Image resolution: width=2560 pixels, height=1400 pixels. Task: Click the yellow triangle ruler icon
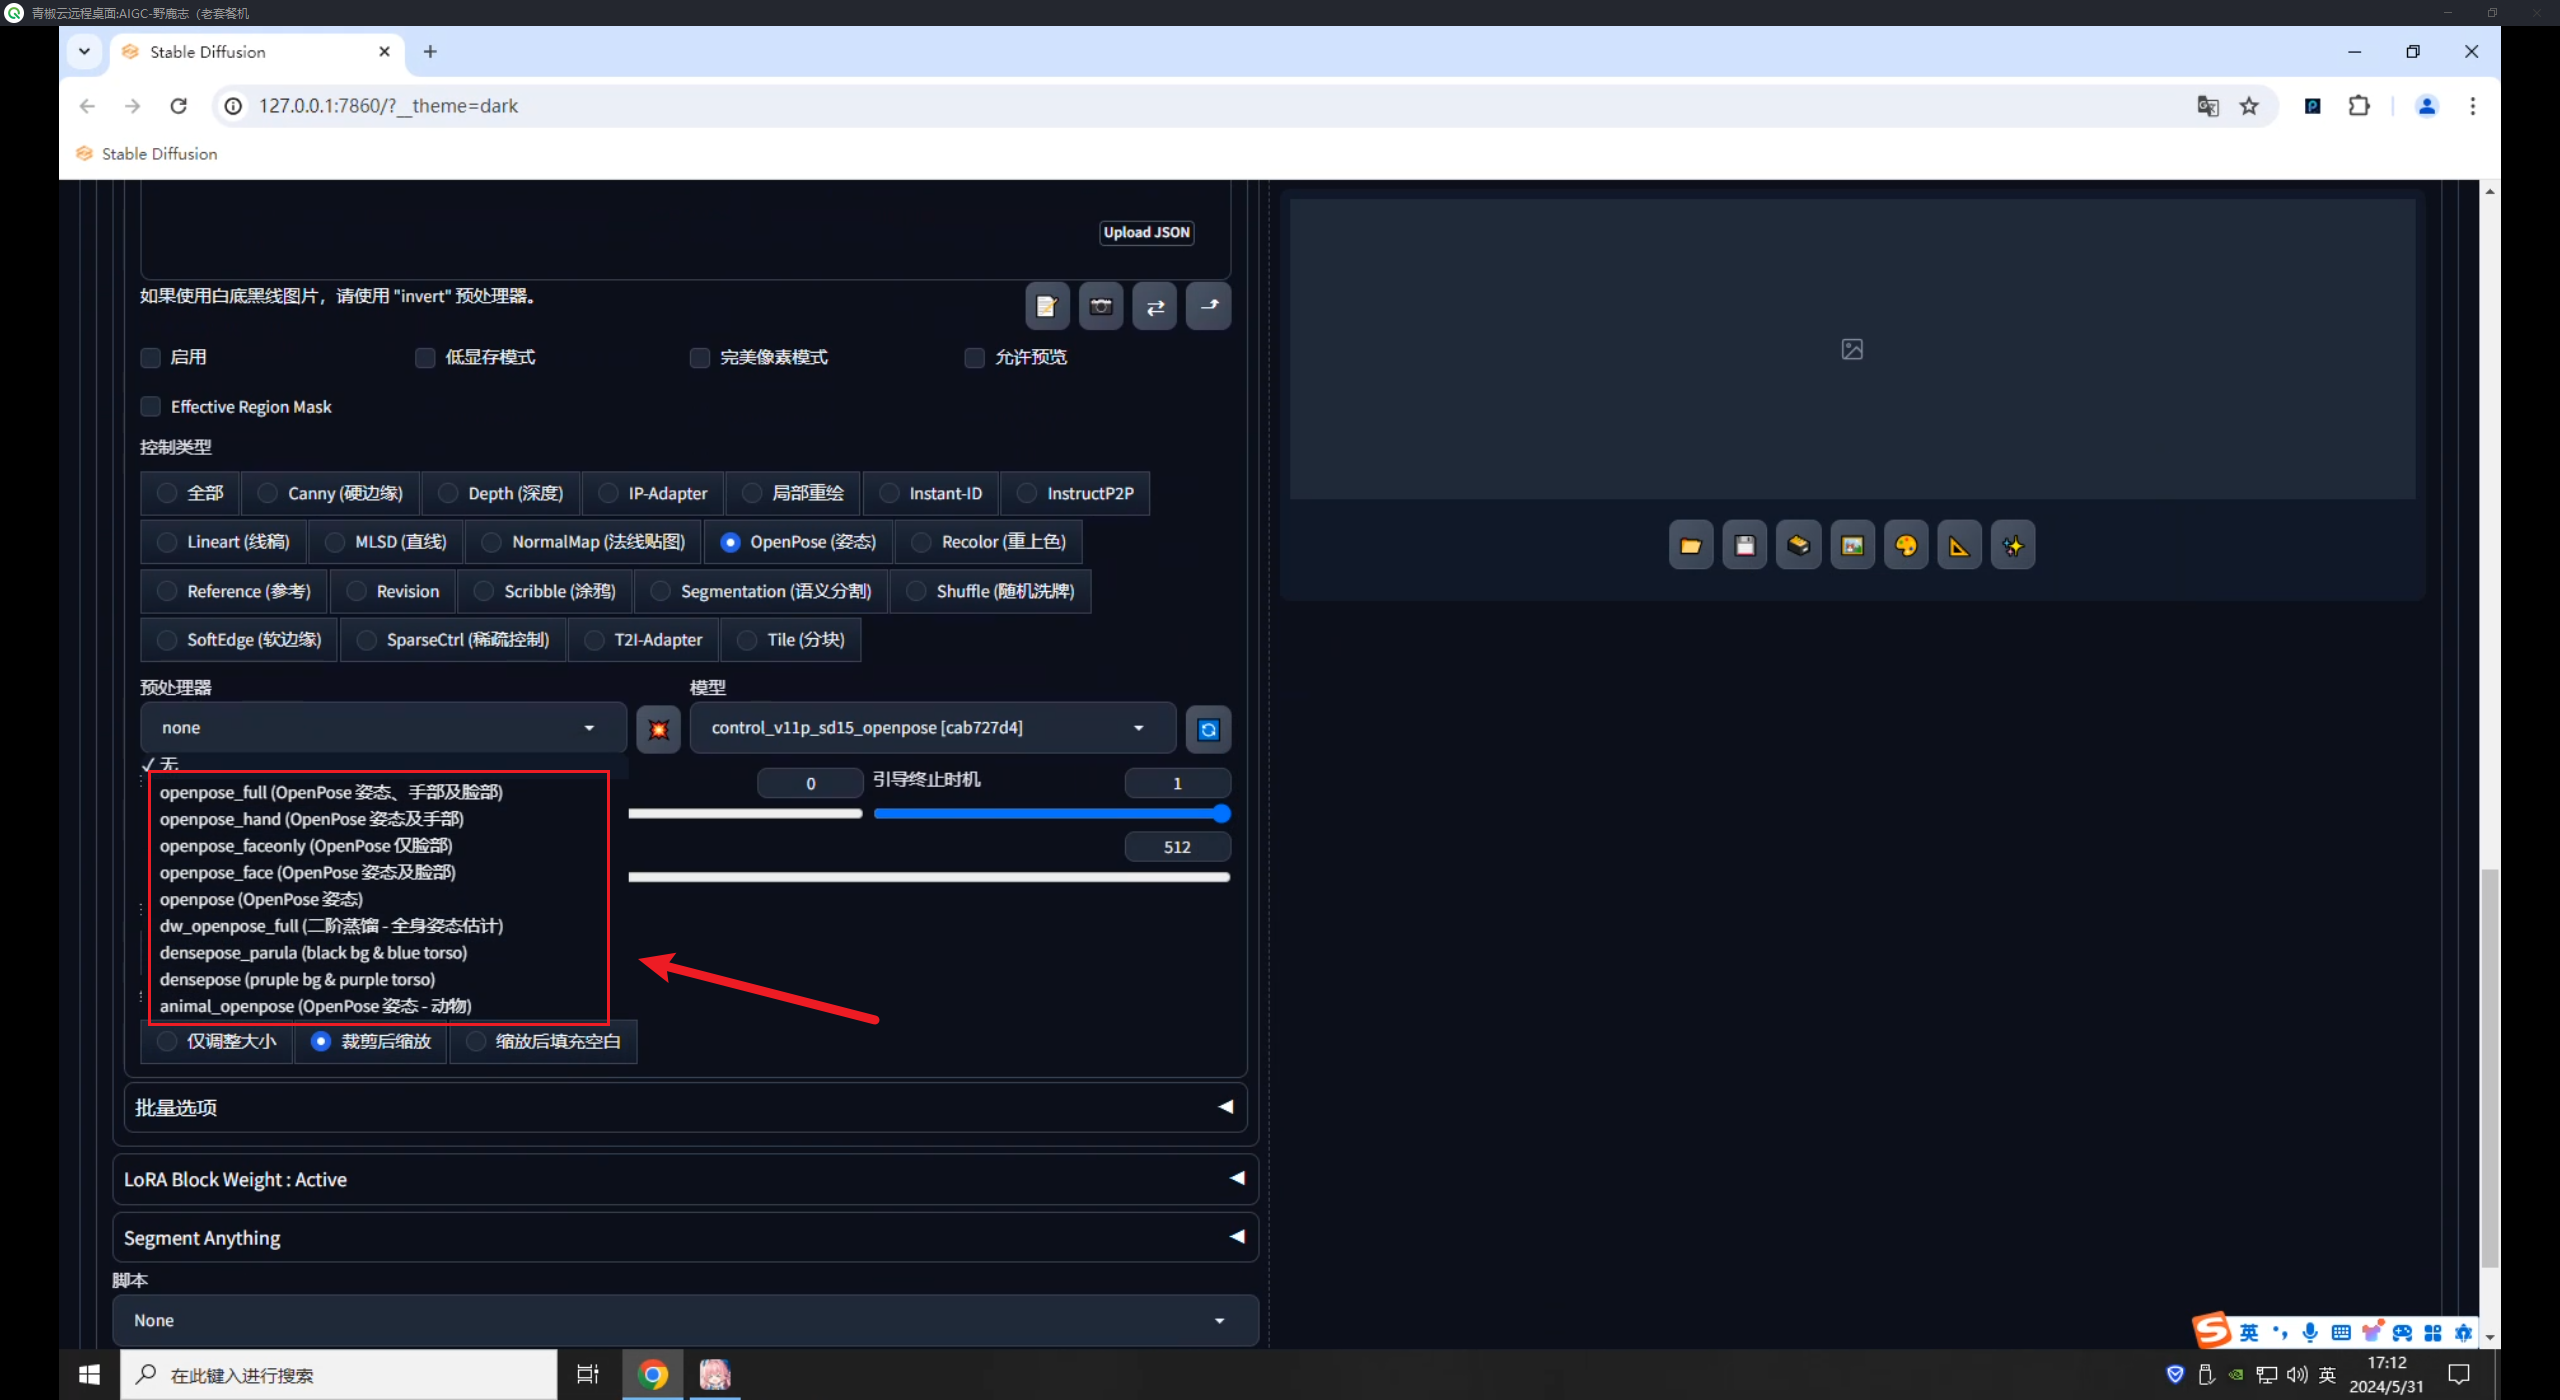coord(1959,546)
